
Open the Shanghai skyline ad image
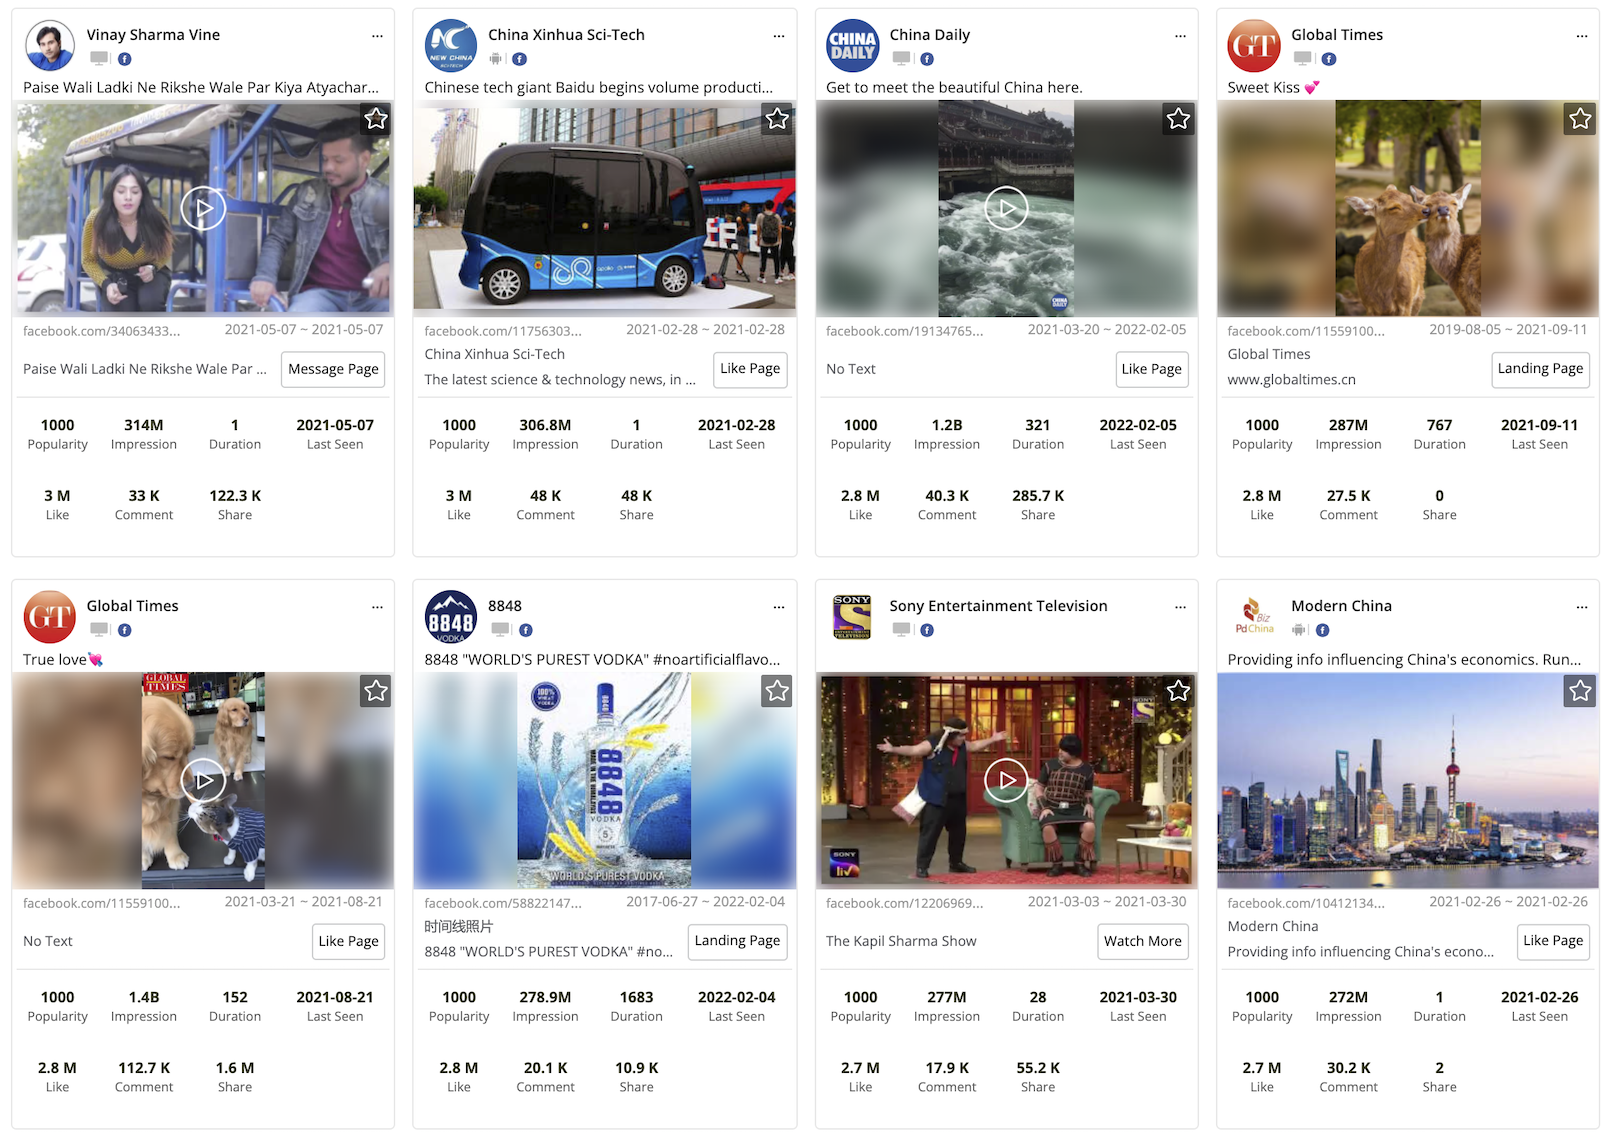pyautogui.click(x=1407, y=780)
